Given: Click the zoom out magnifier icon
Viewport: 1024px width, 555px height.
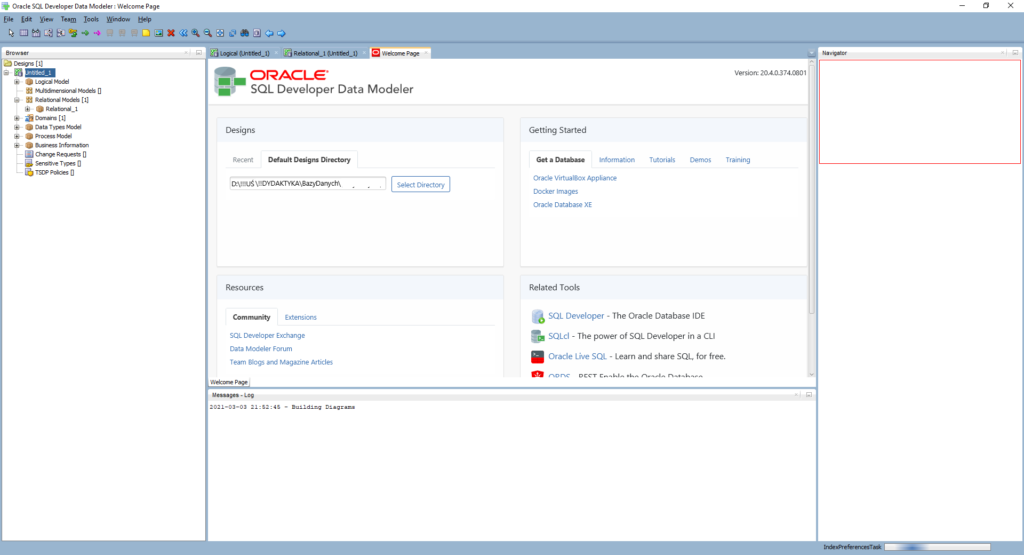Looking at the screenshot, I should pos(208,33).
